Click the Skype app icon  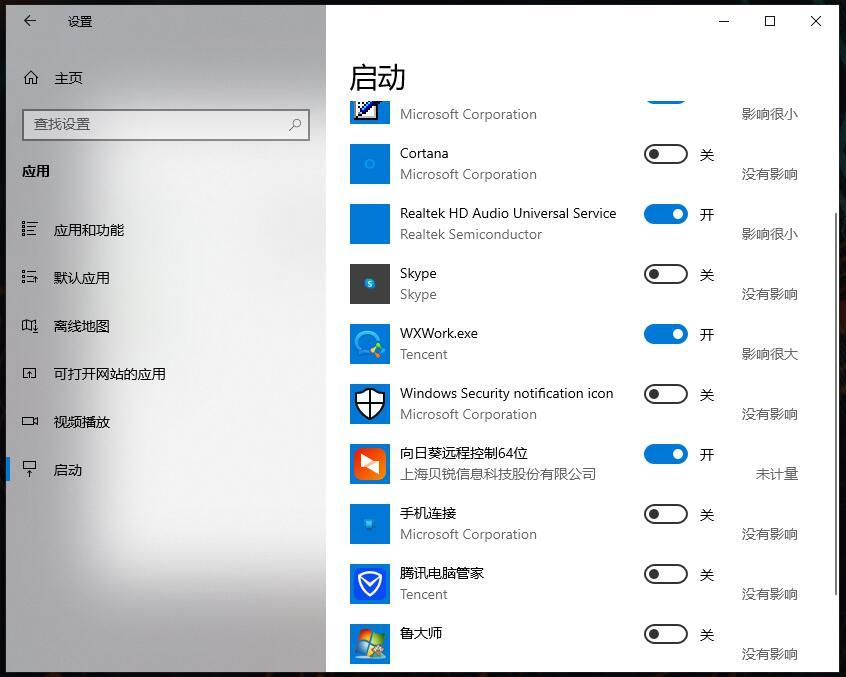pos(369,284)
